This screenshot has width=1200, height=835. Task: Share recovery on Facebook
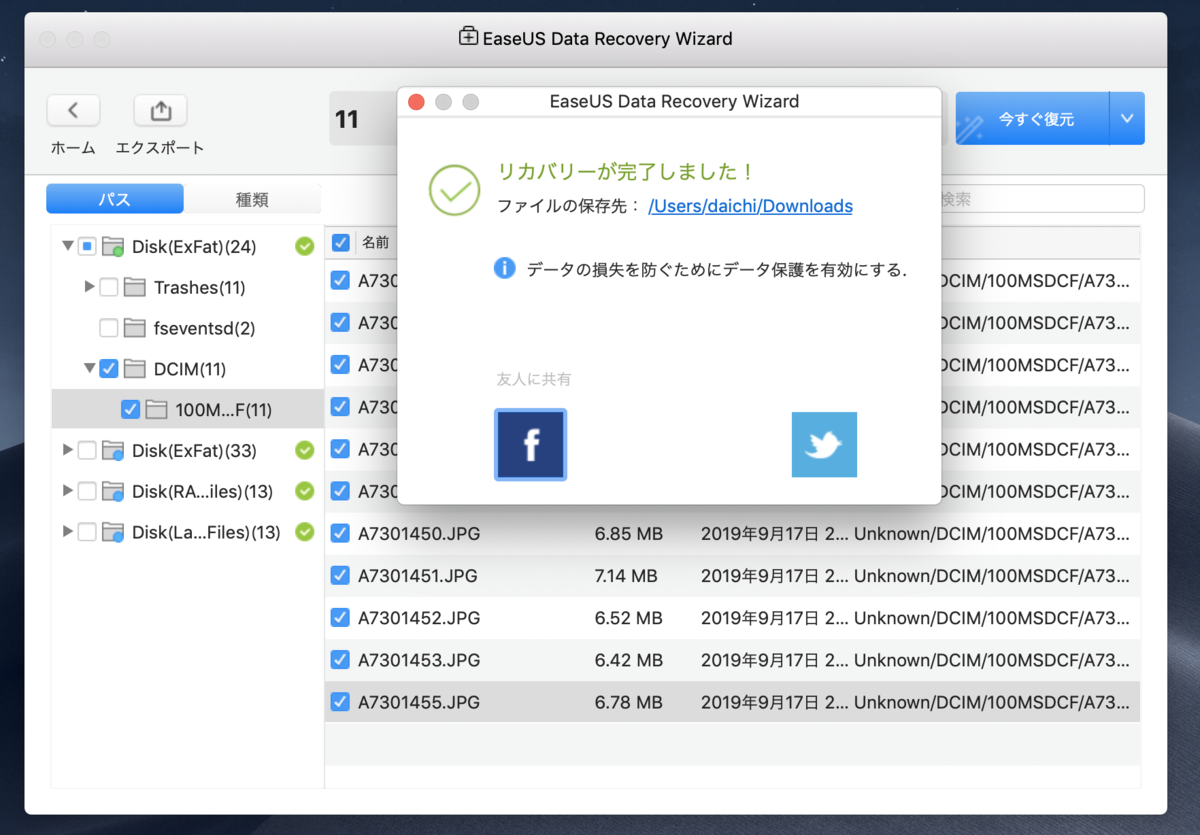point(531,445)
